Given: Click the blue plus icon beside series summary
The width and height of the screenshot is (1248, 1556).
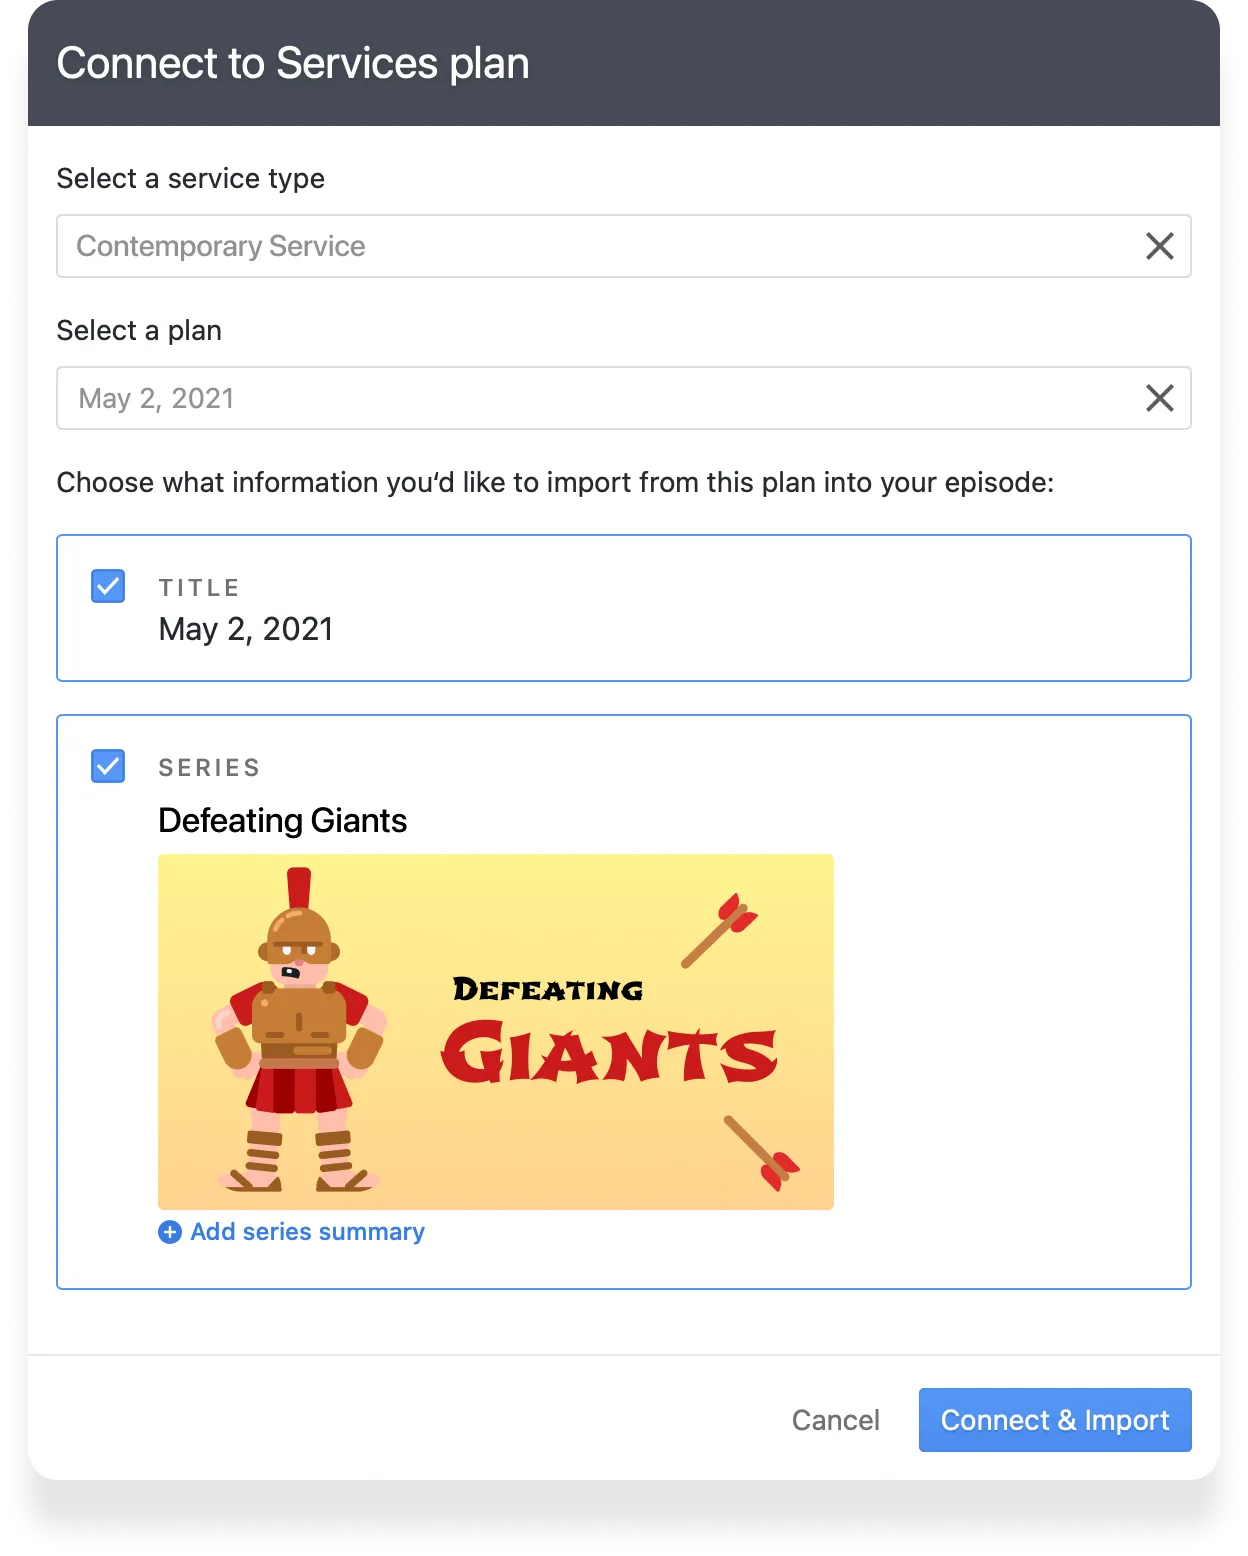Looking at the screenshot, I should click(169, 1232).
